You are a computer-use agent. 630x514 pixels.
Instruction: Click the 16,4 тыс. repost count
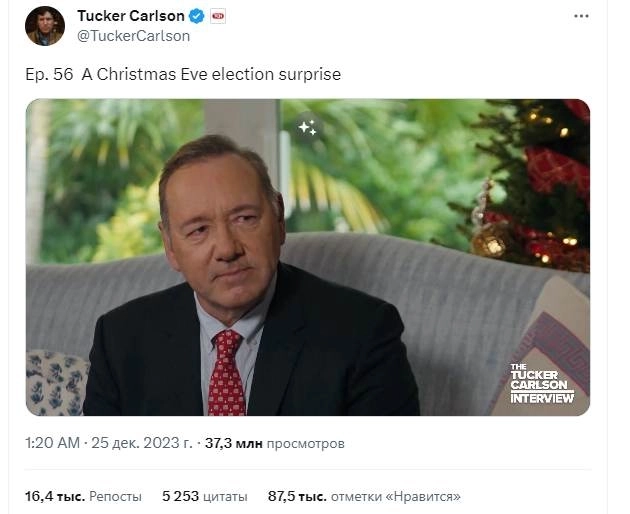(x=54, y=495)
